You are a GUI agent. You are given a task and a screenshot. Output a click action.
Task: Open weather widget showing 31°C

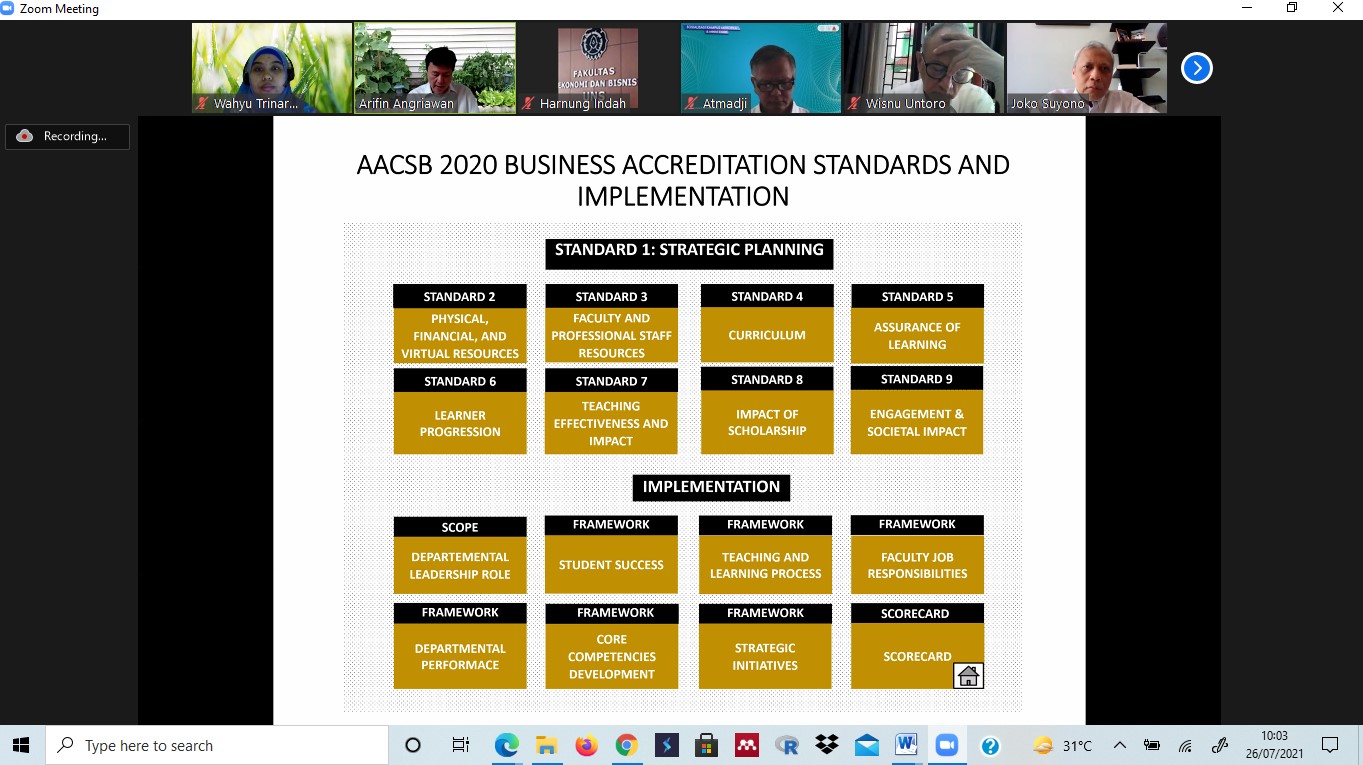pos(1062,745)
